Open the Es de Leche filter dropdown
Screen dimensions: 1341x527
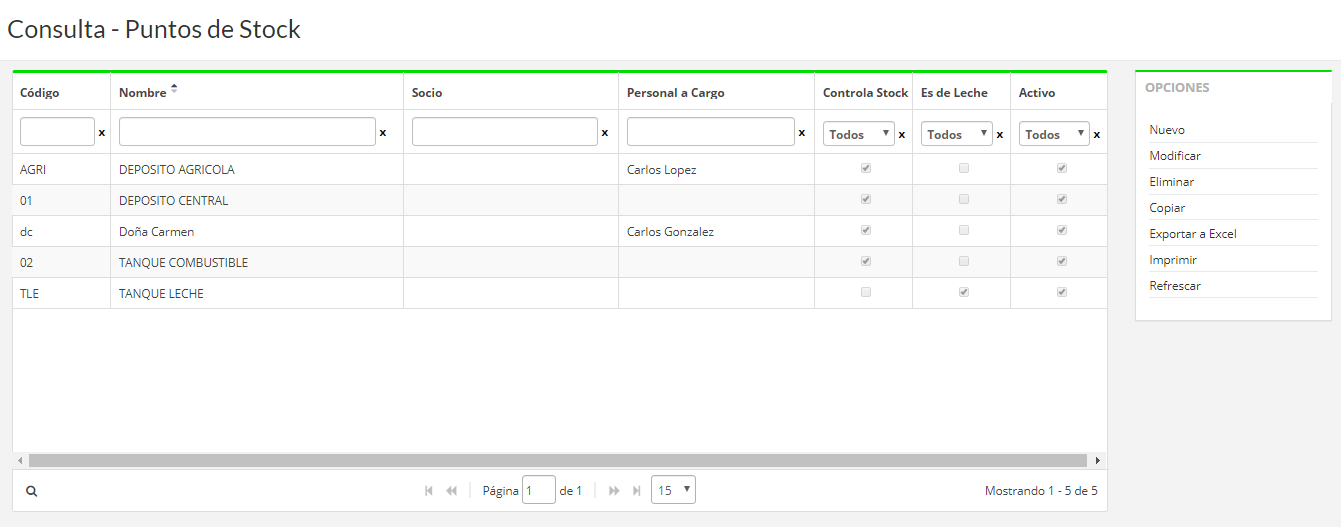957,134
